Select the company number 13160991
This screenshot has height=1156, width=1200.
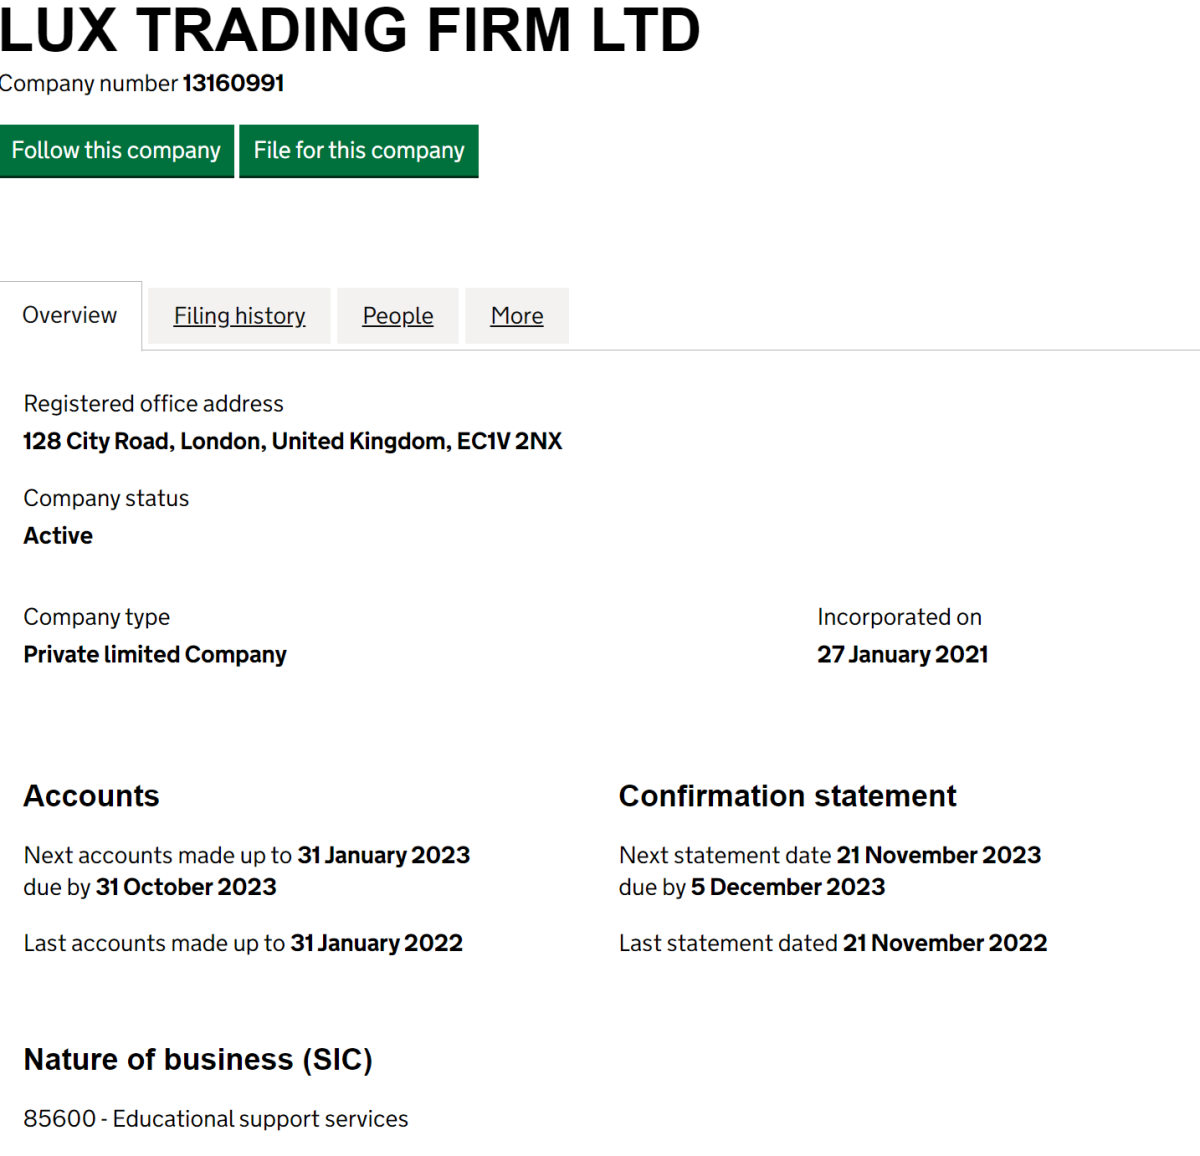(x=233, y=83)
